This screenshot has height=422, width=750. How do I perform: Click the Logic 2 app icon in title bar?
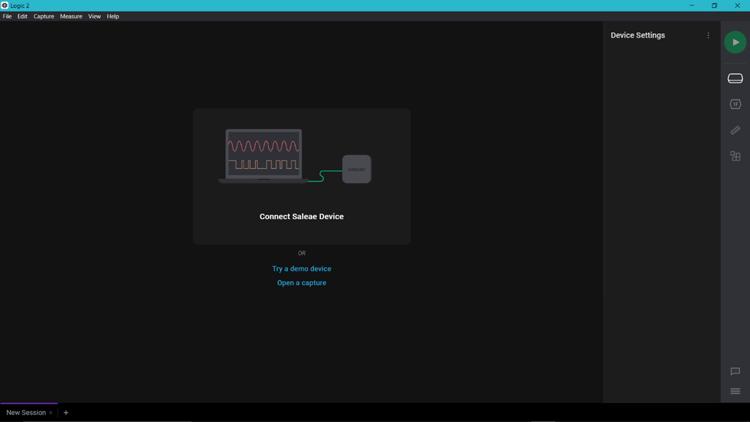(x=5, y=5)
